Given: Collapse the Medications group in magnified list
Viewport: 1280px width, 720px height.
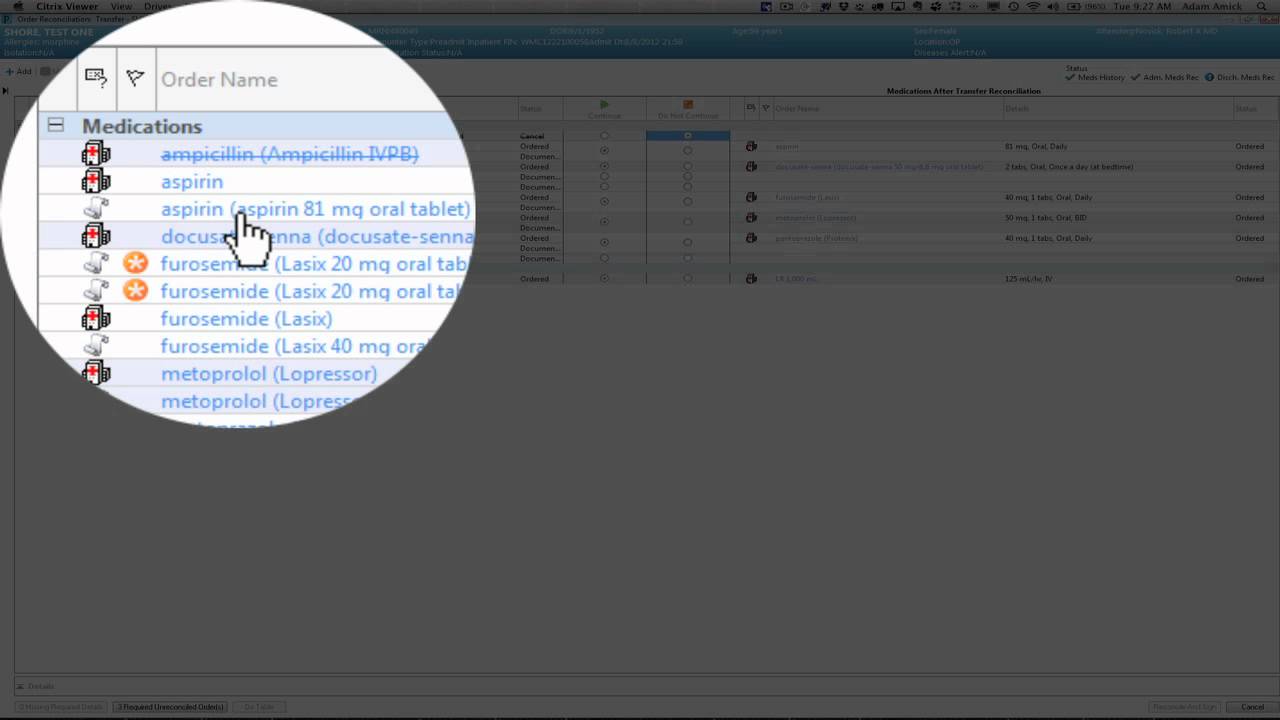Looking at the screenshot, I should coord(55,125).
